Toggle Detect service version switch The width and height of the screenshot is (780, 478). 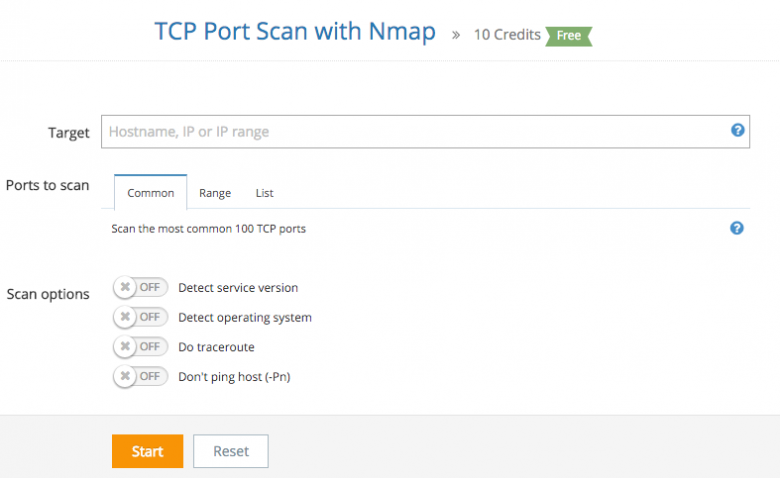pyautogui.click(x=140, y=287)
